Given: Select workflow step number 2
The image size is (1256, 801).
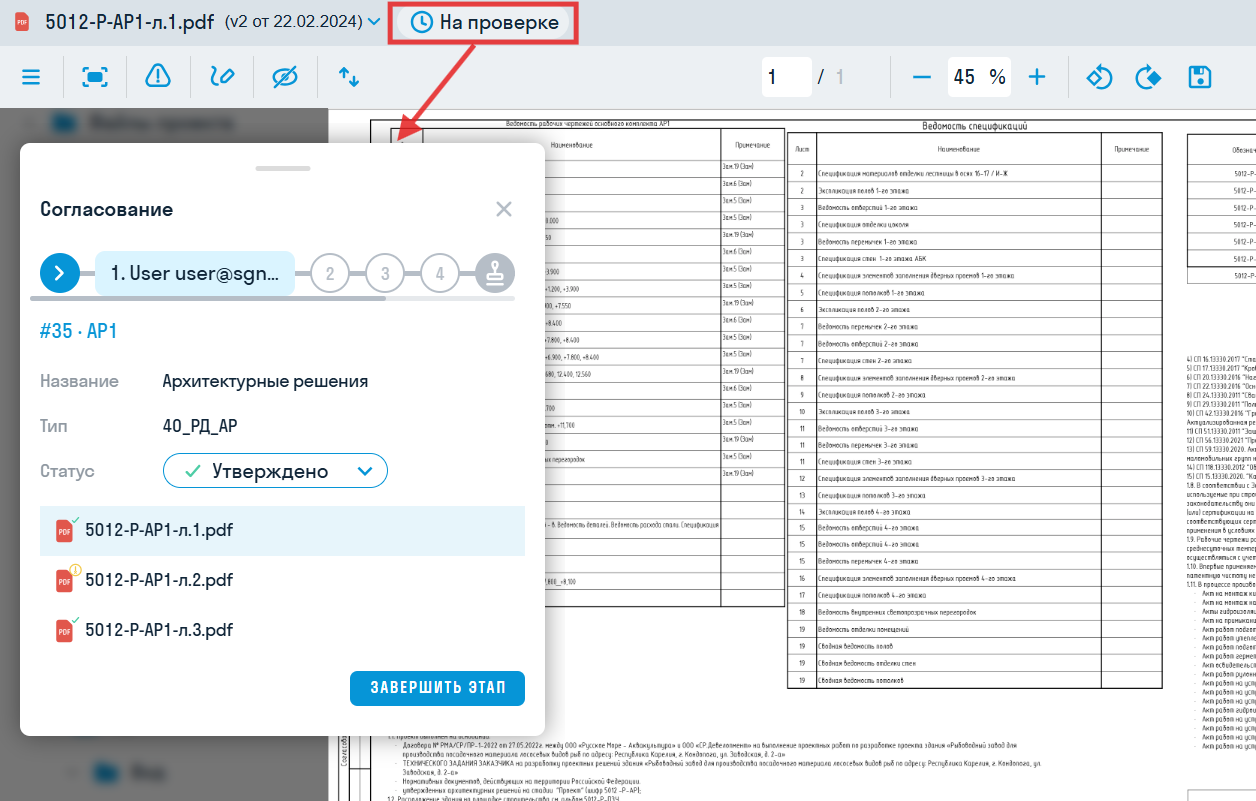Looking at the screenshot, I should [330, 272].
